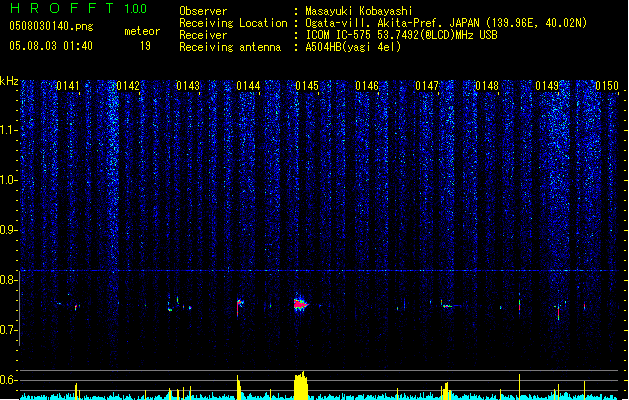This screenshot has height=400, width=629.
Task: Click the tallest yellow intensity bar at 0145
Action: [300, 385]
